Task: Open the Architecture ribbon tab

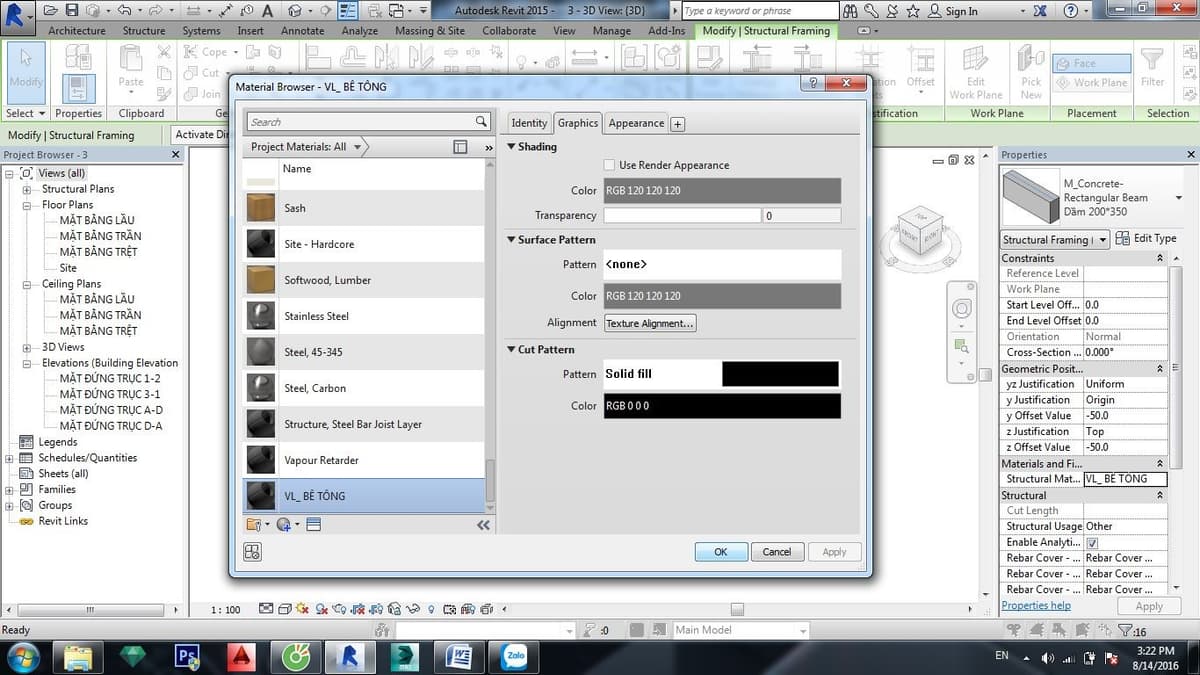Action: (77, 31)
